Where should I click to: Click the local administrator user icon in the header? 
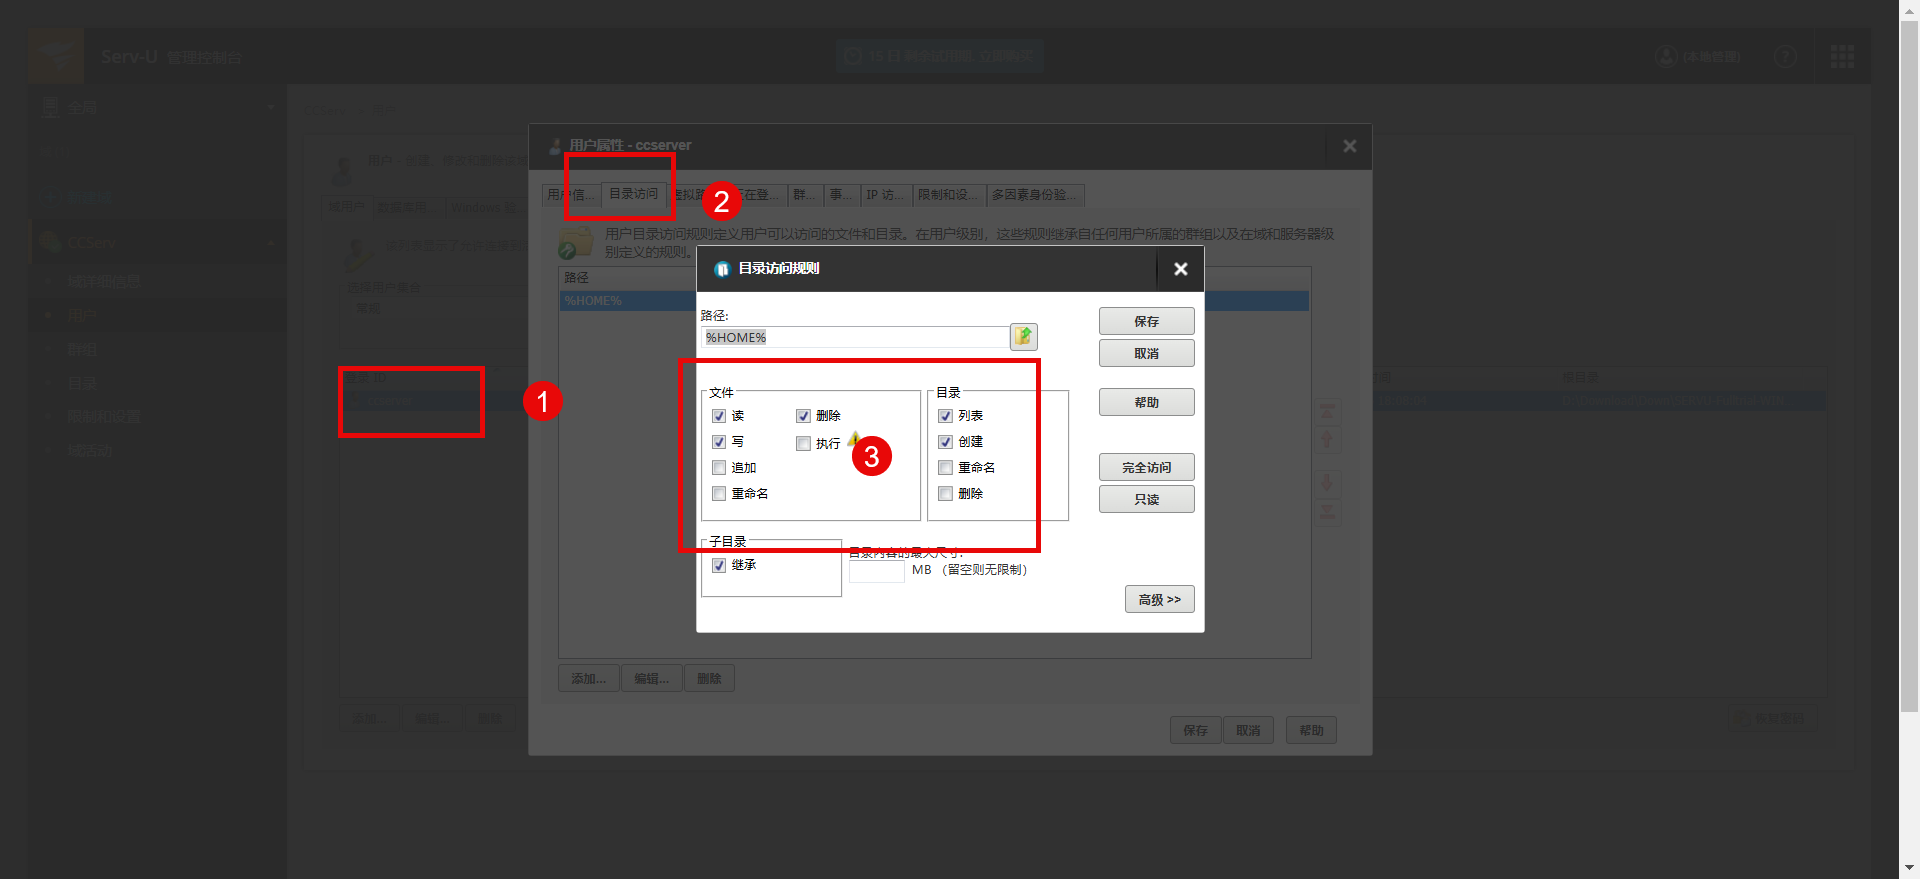(1666, 57)
